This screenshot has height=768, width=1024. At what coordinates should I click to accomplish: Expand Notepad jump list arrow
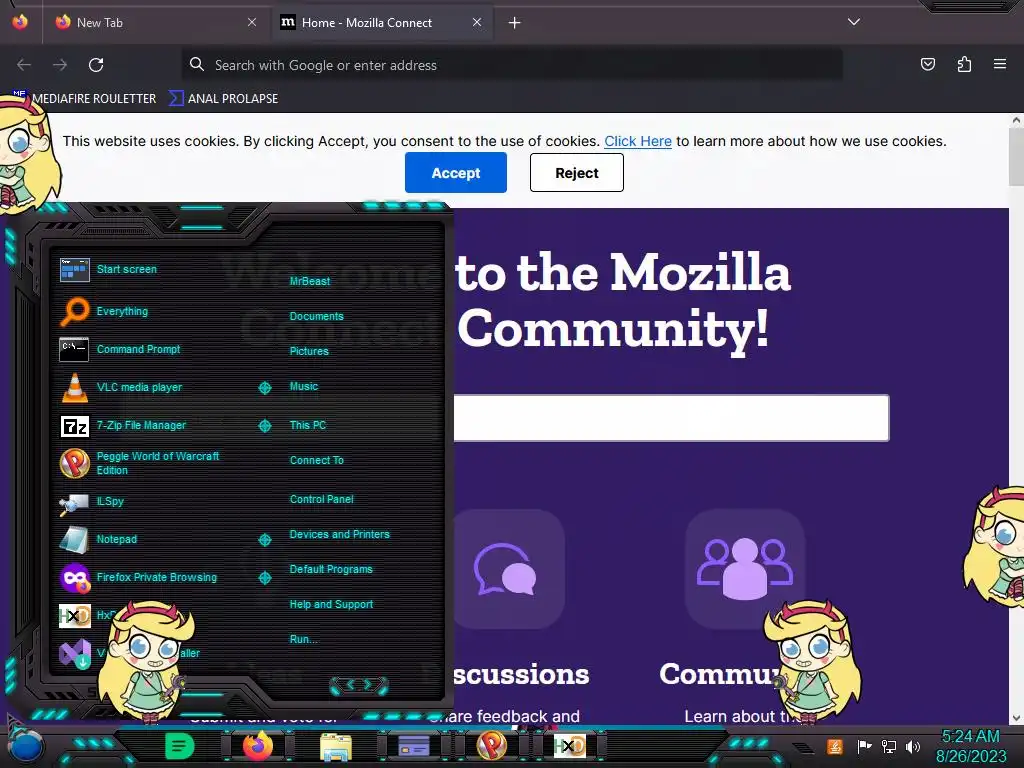click(264, 539)
